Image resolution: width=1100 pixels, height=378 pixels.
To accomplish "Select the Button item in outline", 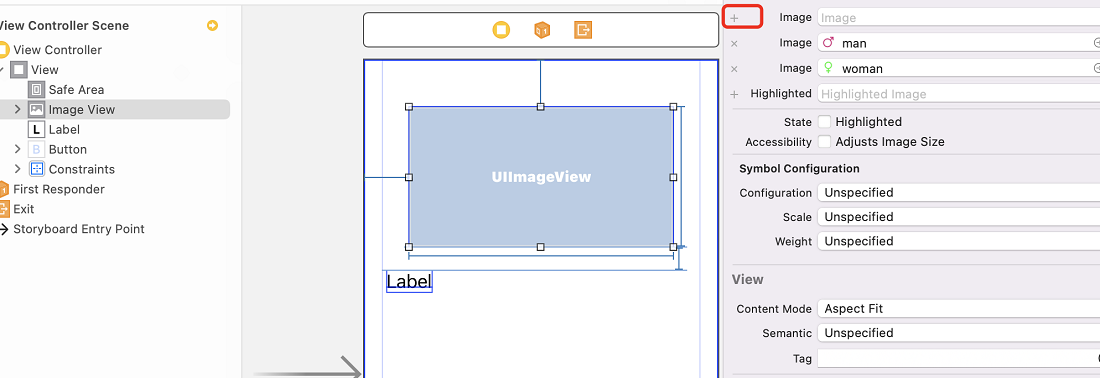I will (x=67, y=149).
